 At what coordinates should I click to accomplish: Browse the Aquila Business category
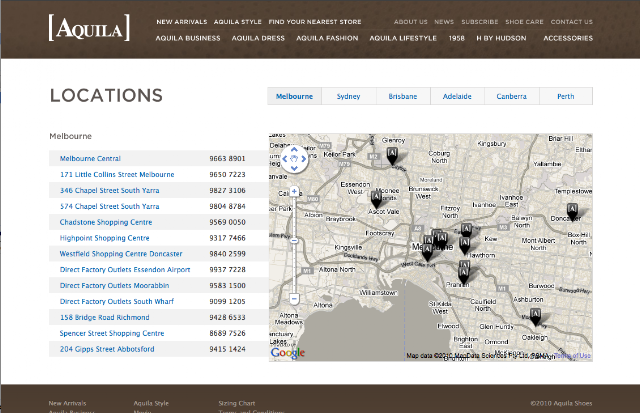click(x=188, y=38)
